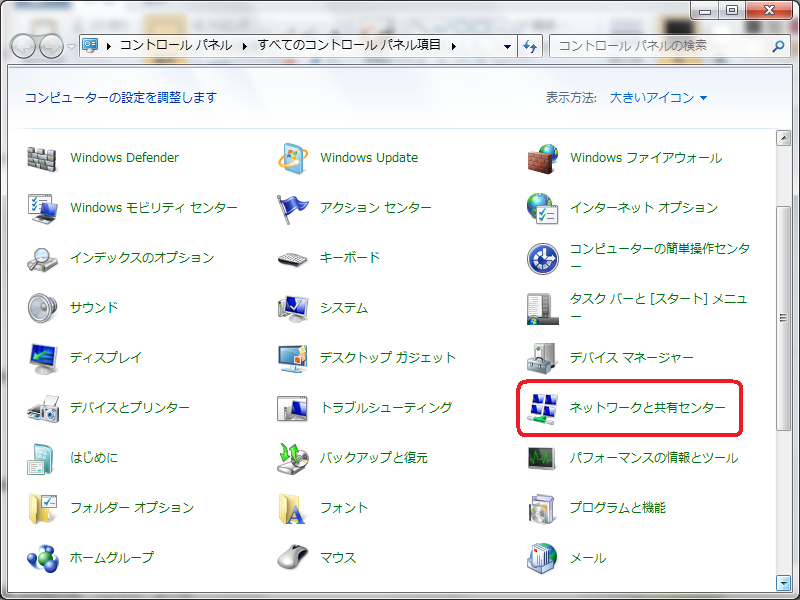Click the control panel icon in address bar

pos(90,46)
